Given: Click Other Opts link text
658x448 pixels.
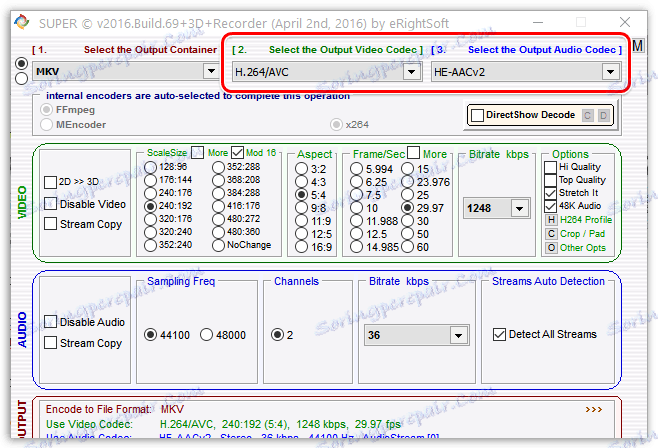Looking at the screenshot, I should click(x=583, y=247).
